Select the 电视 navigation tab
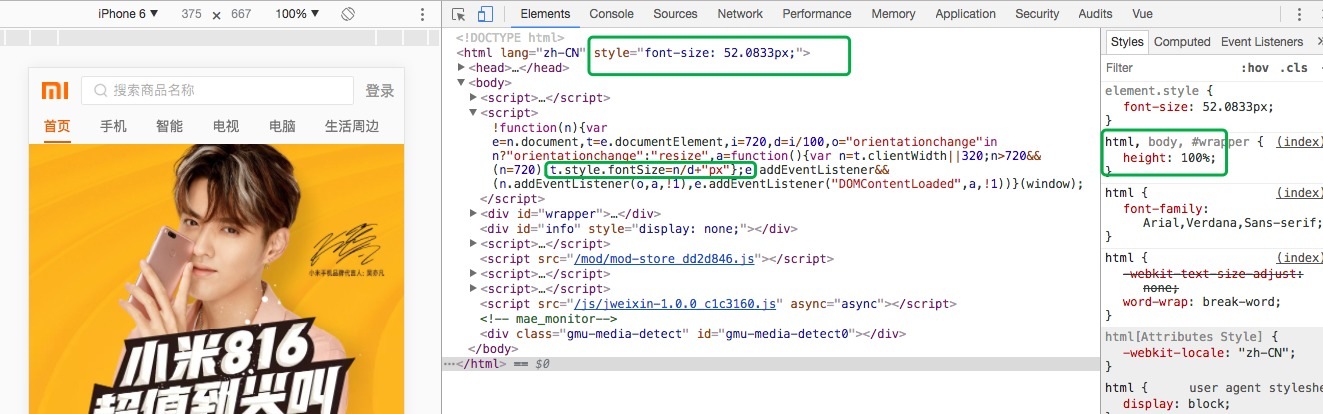This screenshot has height=414, width=1323. (226, 126)
